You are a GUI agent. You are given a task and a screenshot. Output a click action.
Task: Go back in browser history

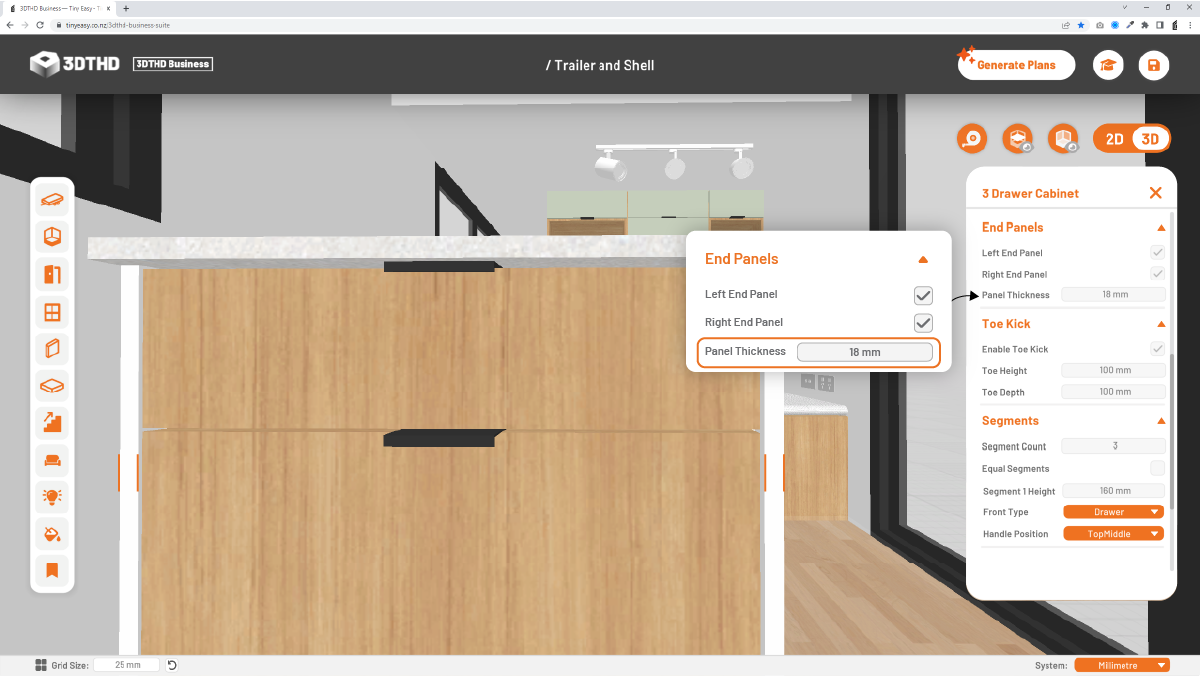pyautogui.click(x=9, y=24)
